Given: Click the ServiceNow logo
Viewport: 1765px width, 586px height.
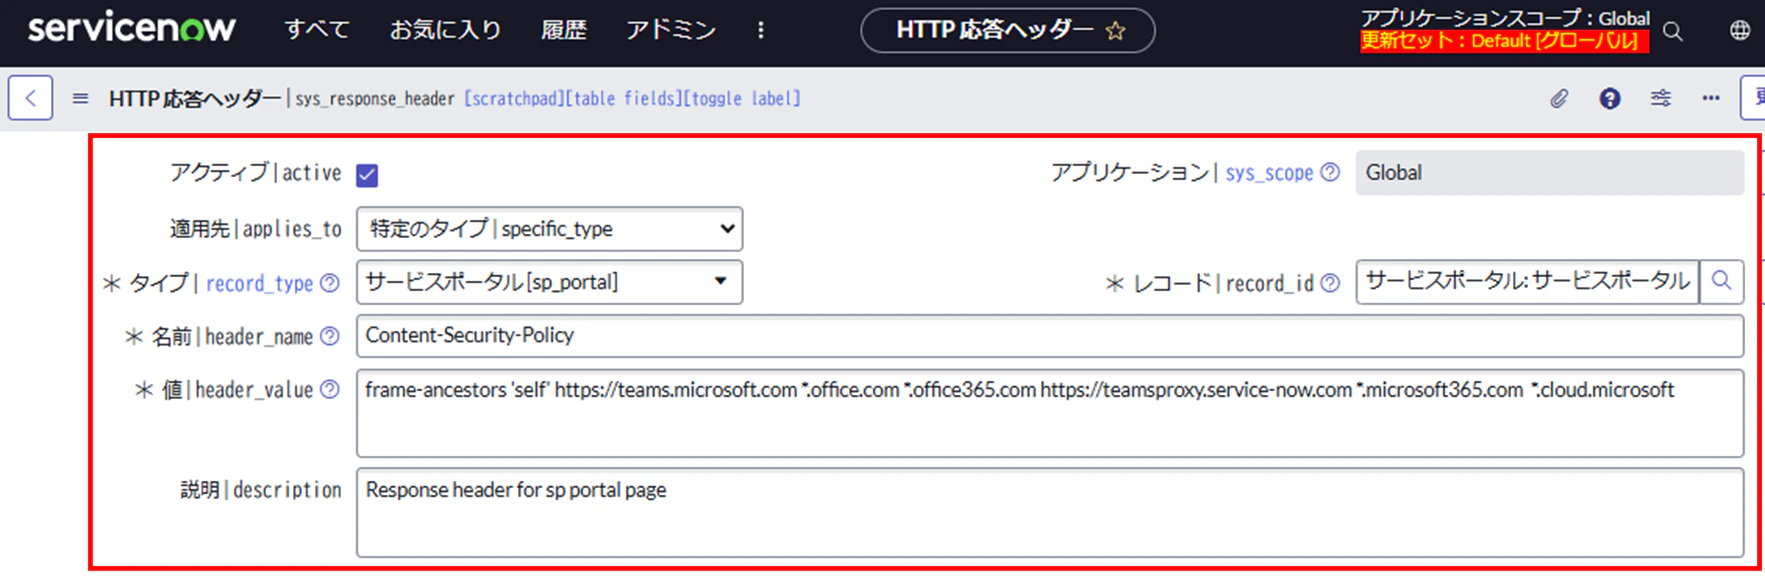Looking at the screenshot, I should pyautogui.click(x=132, y=28).
